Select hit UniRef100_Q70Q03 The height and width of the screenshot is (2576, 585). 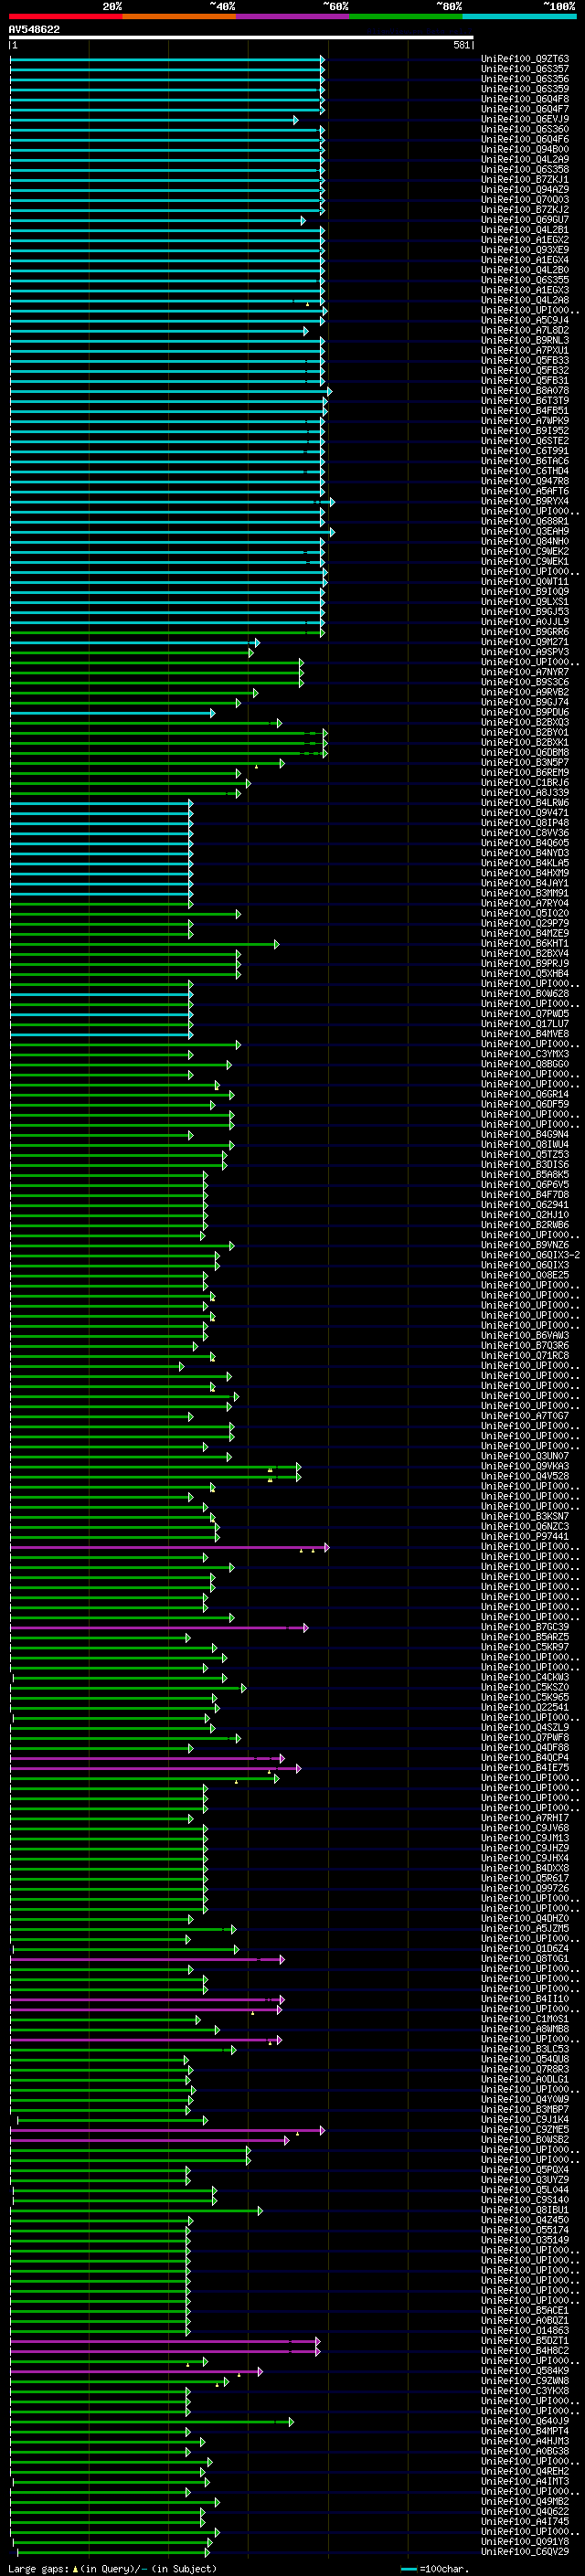click(x=525, y=199)
